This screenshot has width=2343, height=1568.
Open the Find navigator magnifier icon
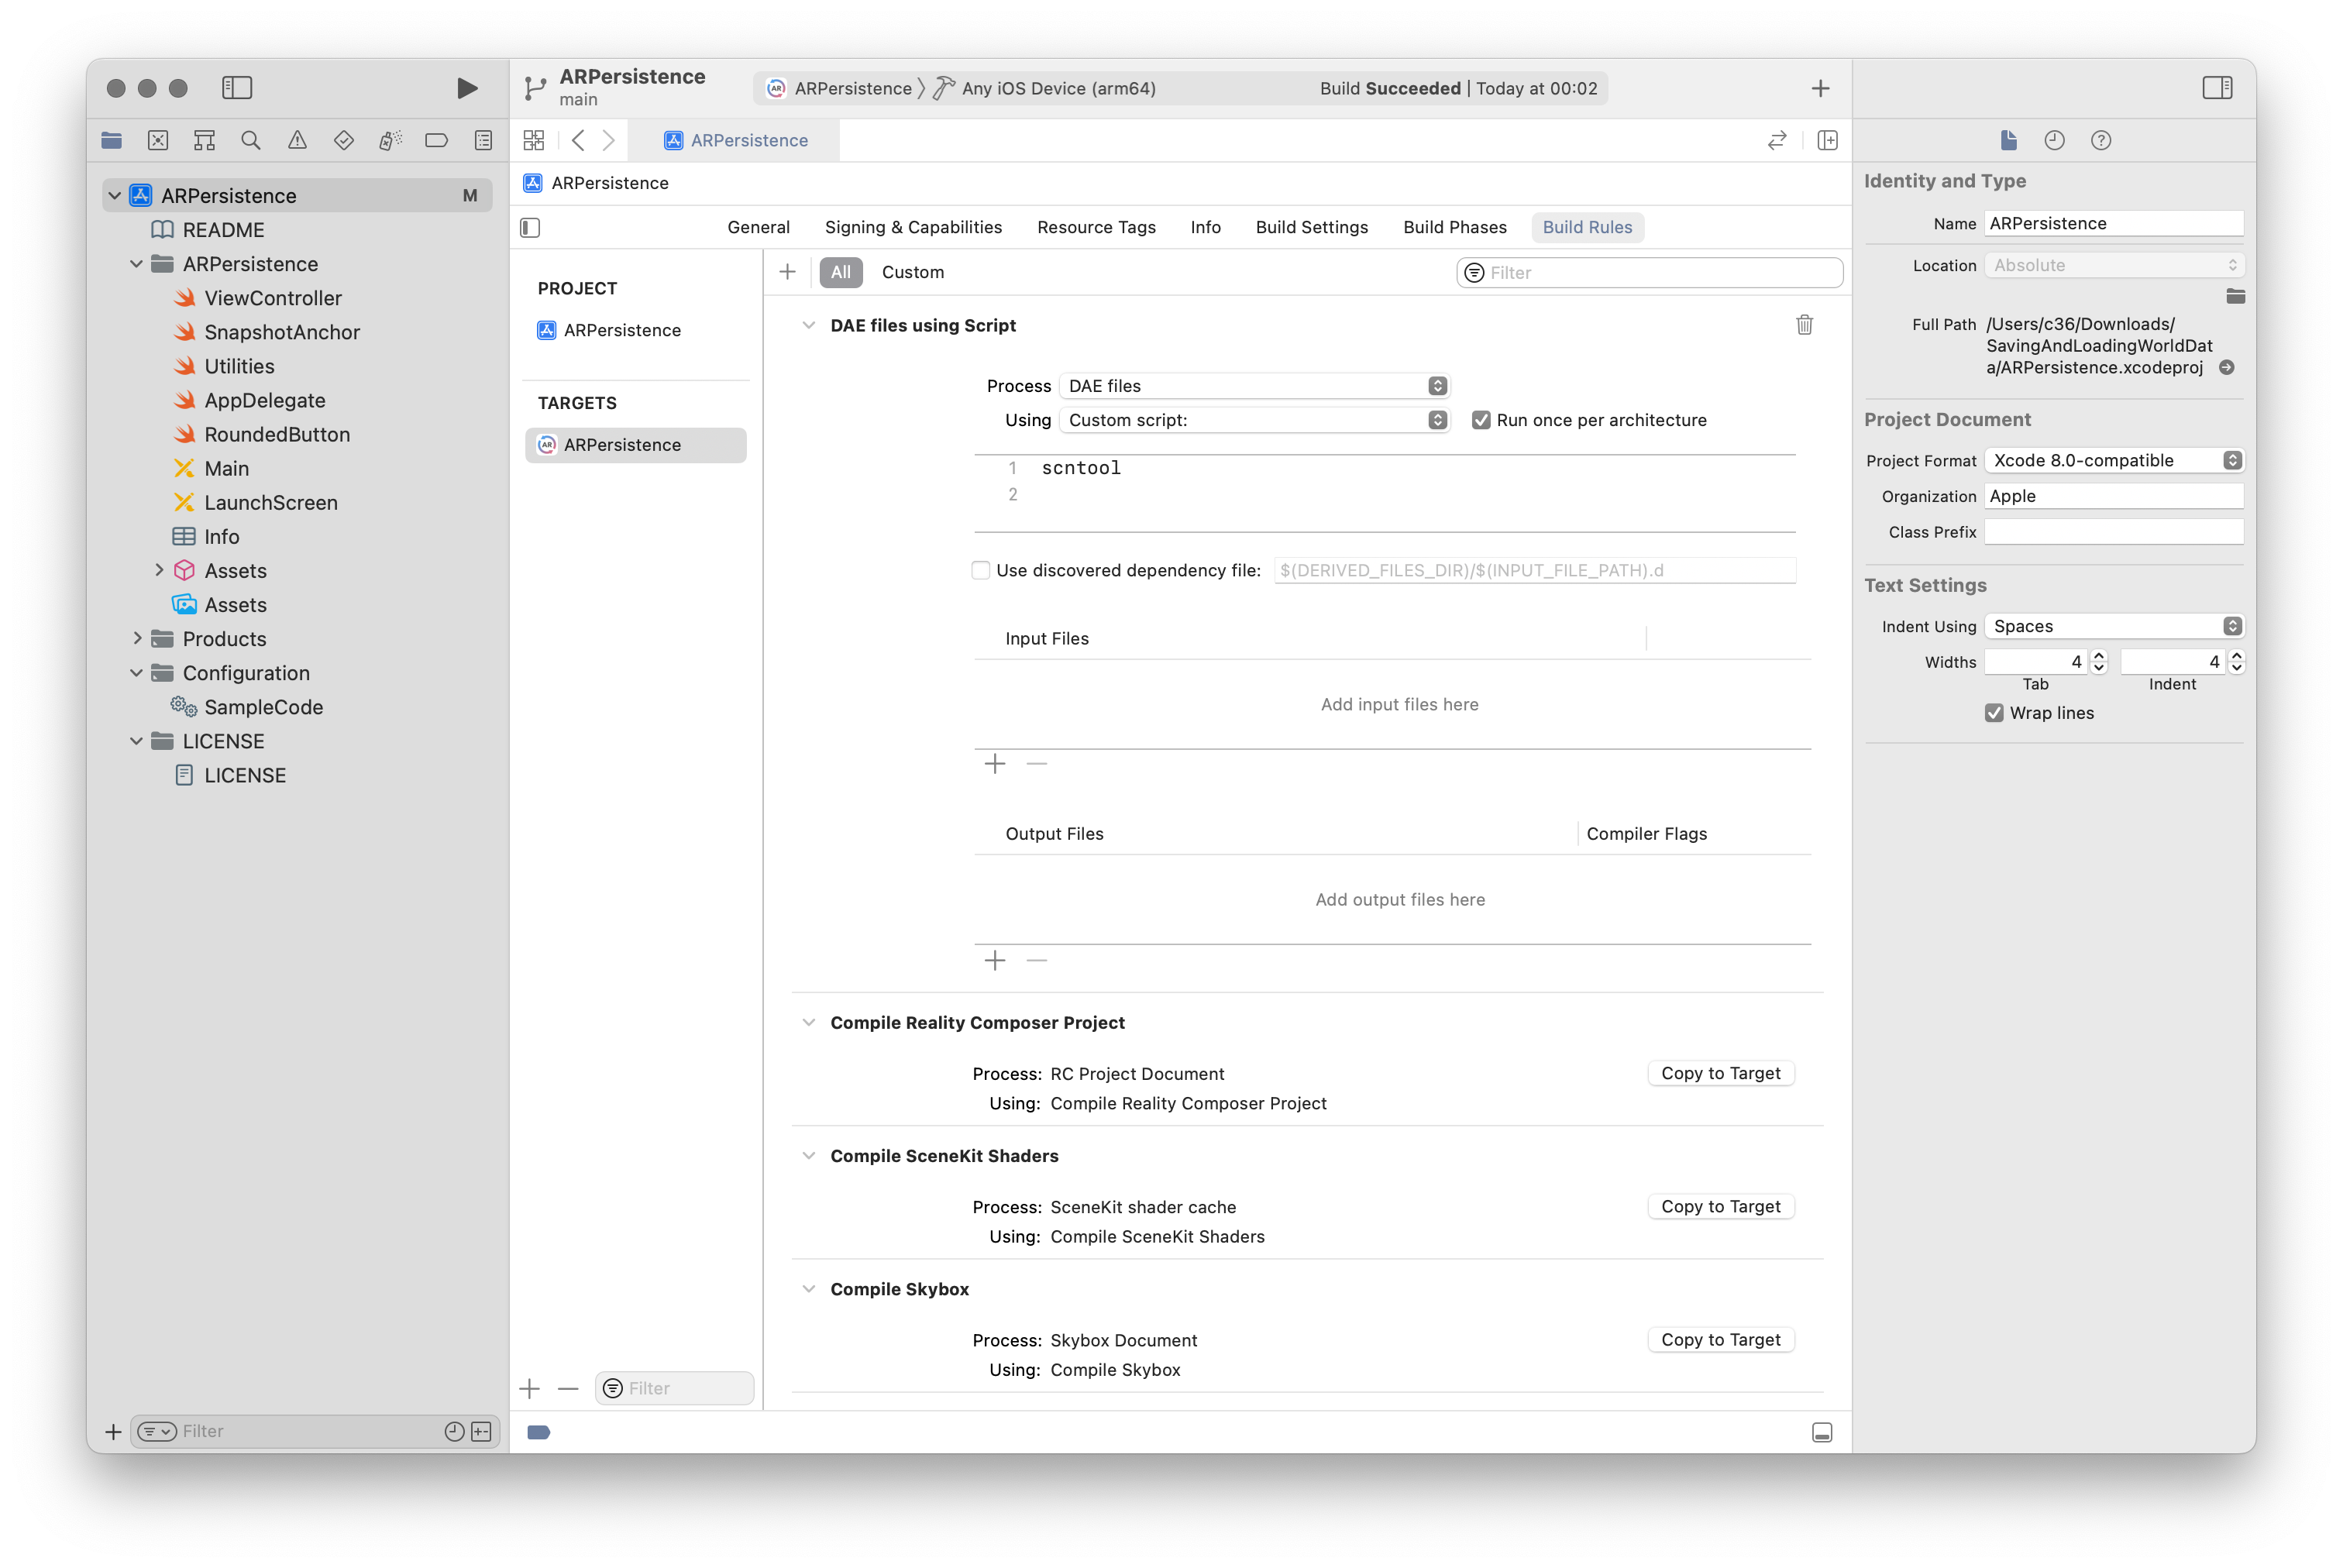pos(251,140)
